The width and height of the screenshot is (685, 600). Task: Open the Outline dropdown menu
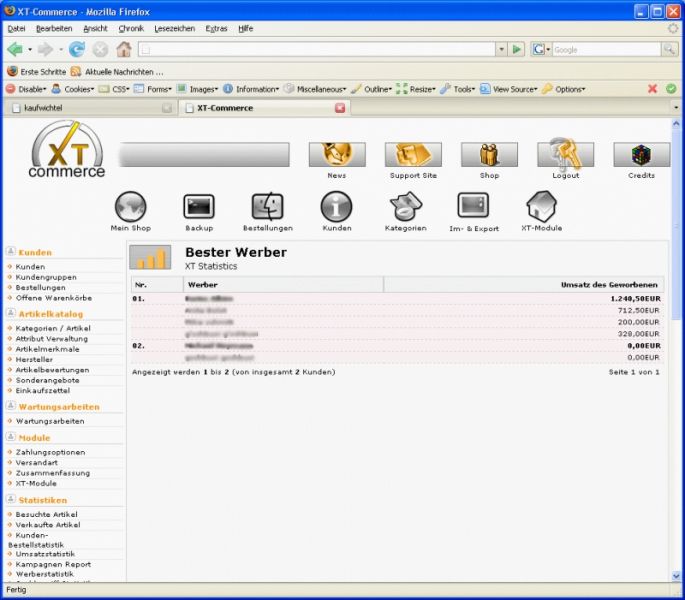point(371,89)
